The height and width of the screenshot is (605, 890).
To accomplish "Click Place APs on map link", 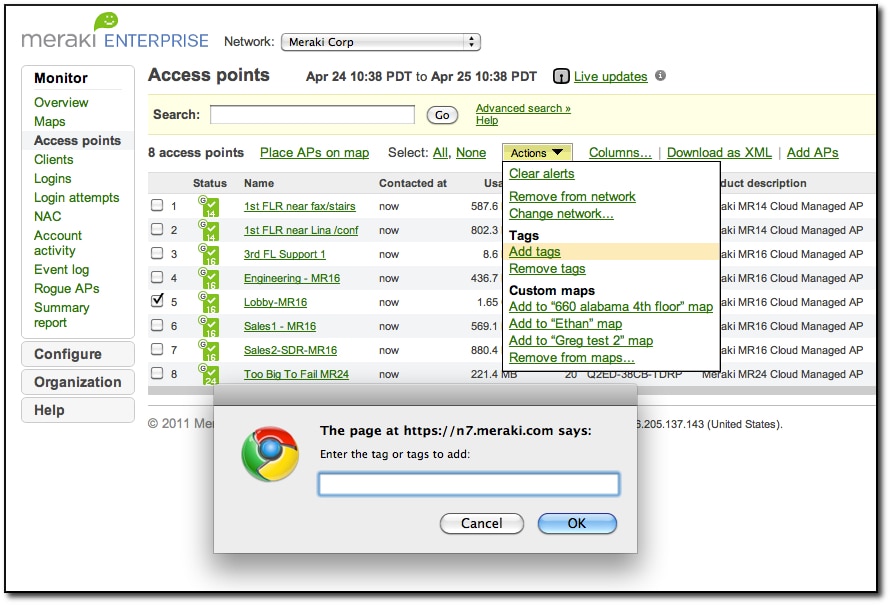I will (314, 153).
